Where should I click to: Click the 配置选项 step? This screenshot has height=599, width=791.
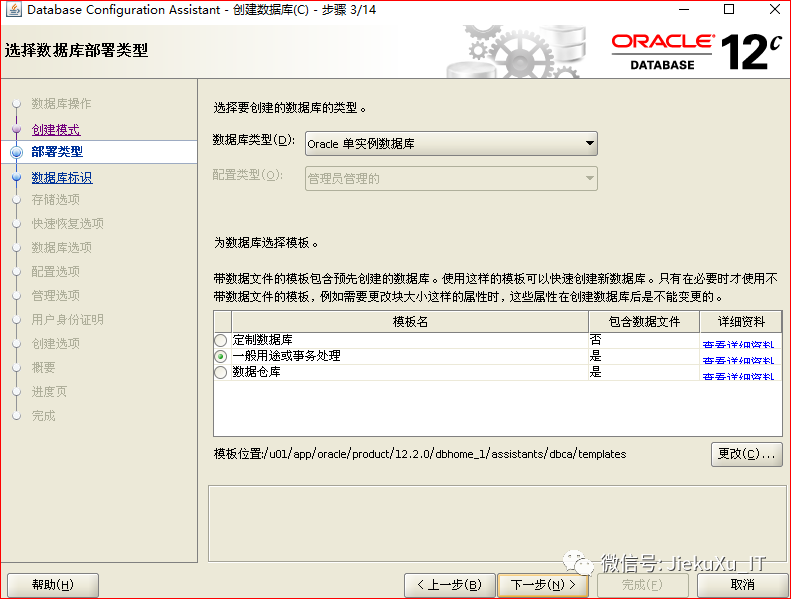[55, 271]
